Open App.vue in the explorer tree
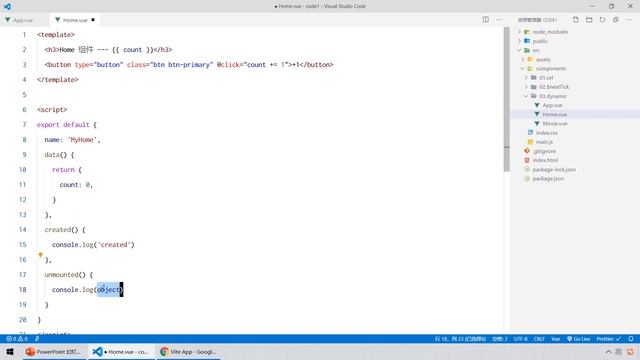Viewport: 640px width, 360px height. pos(552,105)
